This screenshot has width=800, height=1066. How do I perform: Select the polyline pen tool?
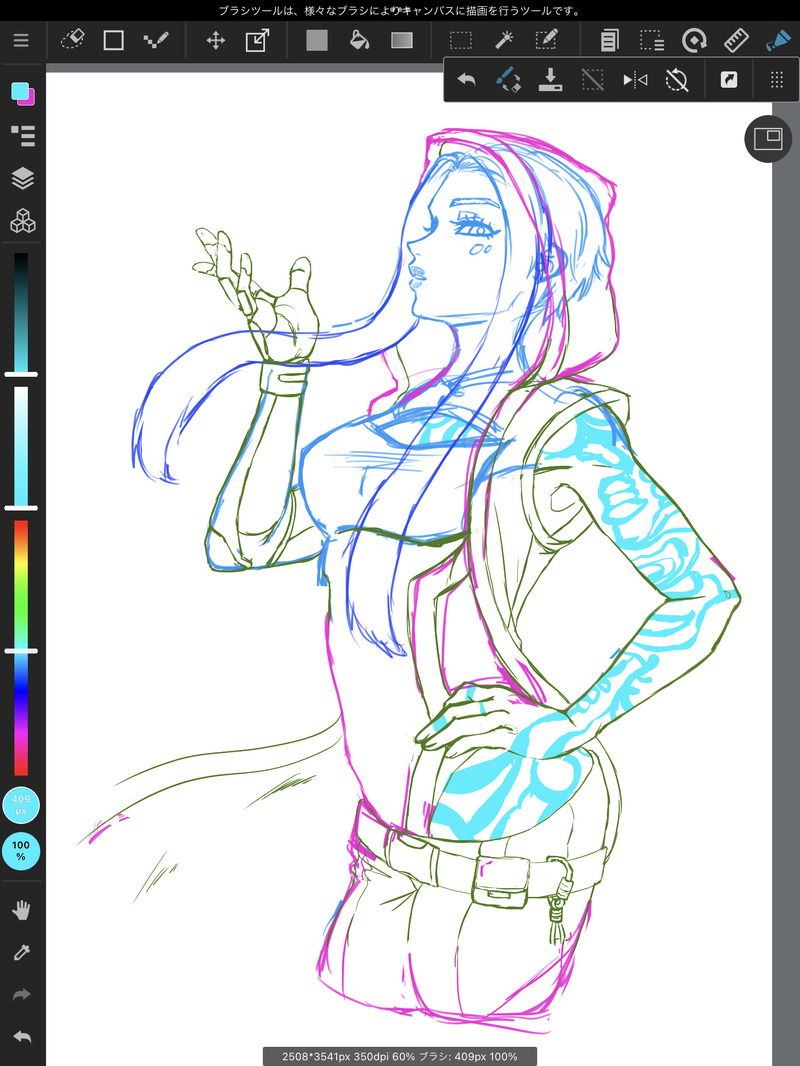pos(156,40)
